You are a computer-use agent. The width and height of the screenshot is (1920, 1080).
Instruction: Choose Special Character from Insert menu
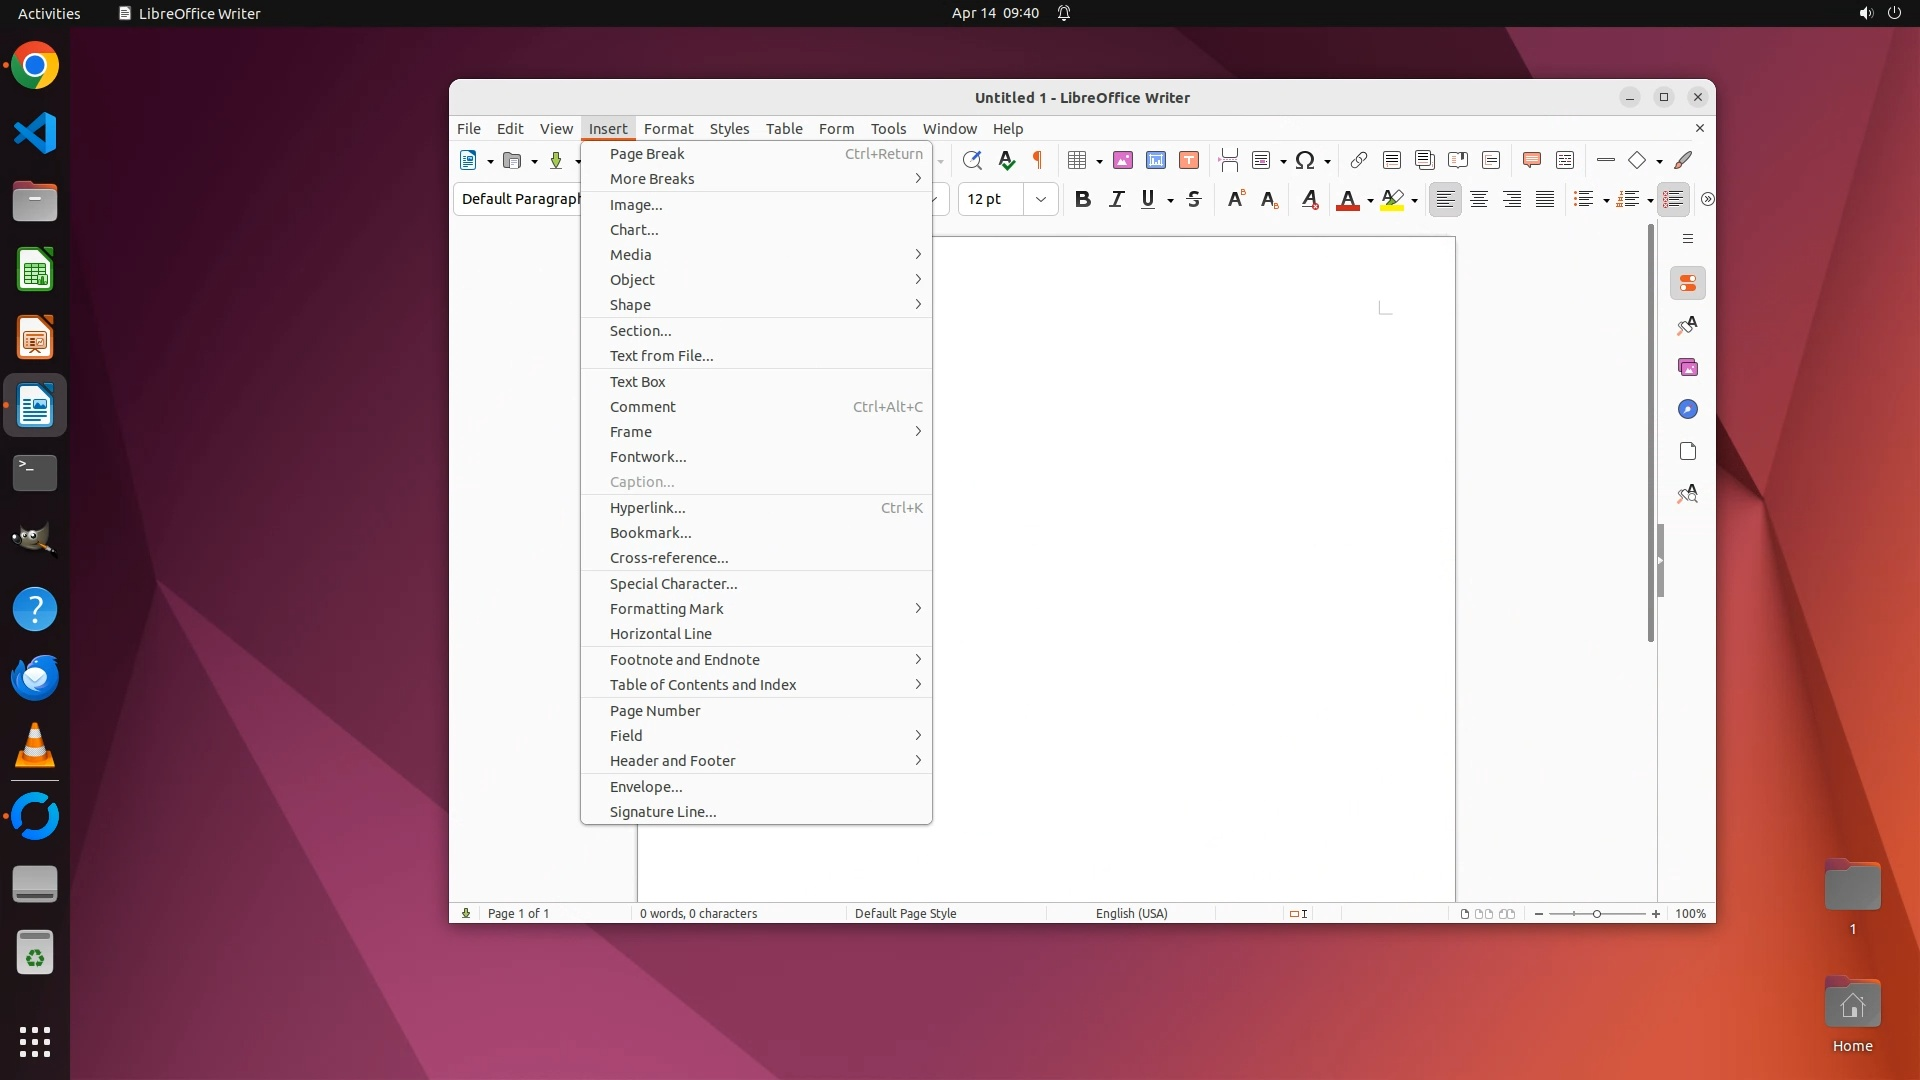[x=673, y=584]
